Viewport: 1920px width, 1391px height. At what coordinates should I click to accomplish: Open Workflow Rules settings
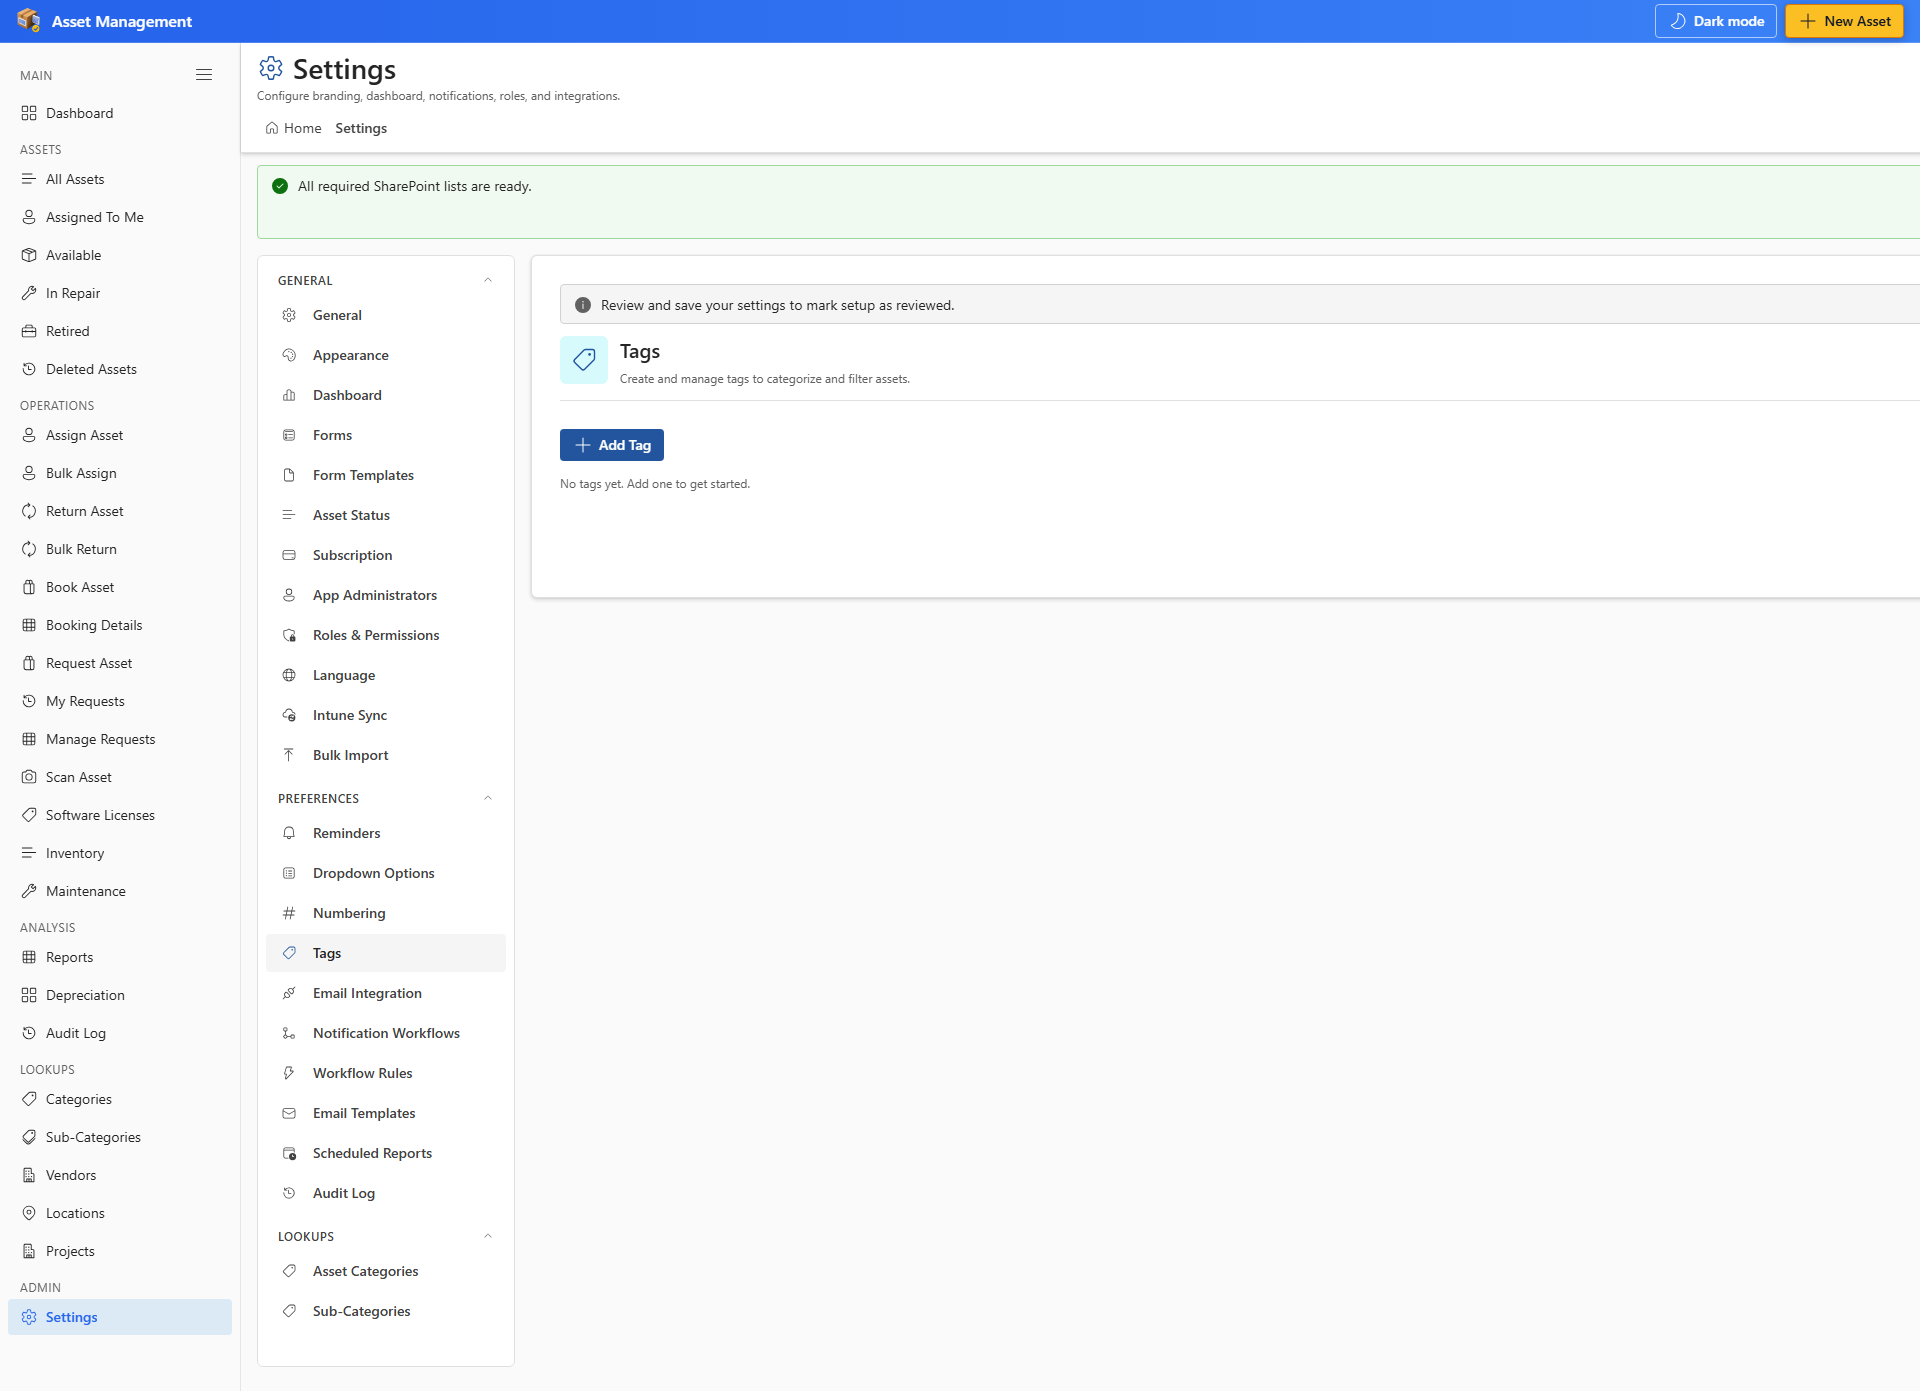pyautogui.click(x=386, y=1073)
